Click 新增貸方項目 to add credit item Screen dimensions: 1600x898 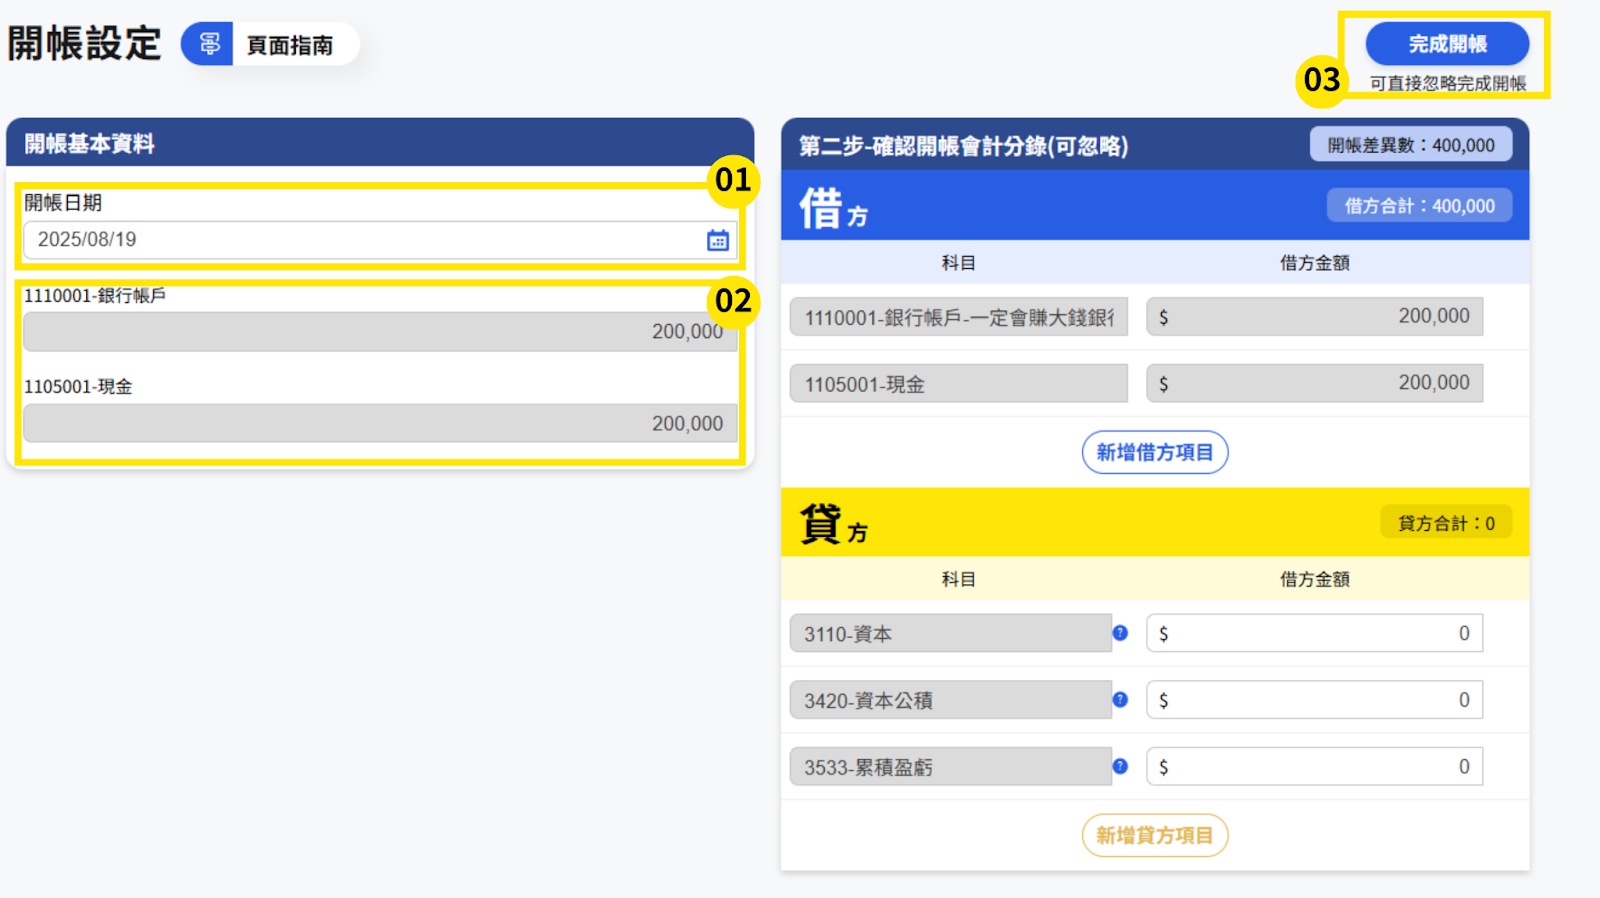[1155, 835]
